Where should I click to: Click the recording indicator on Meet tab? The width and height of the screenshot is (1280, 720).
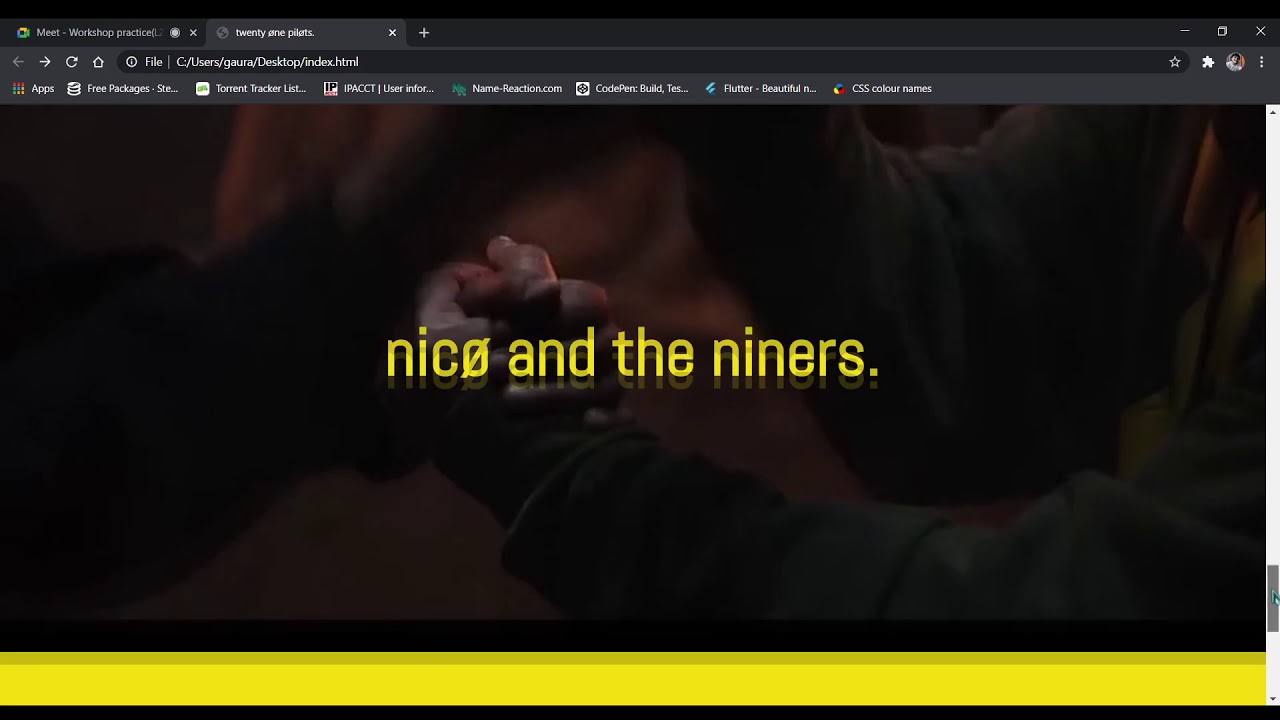[x=175, y=32]
